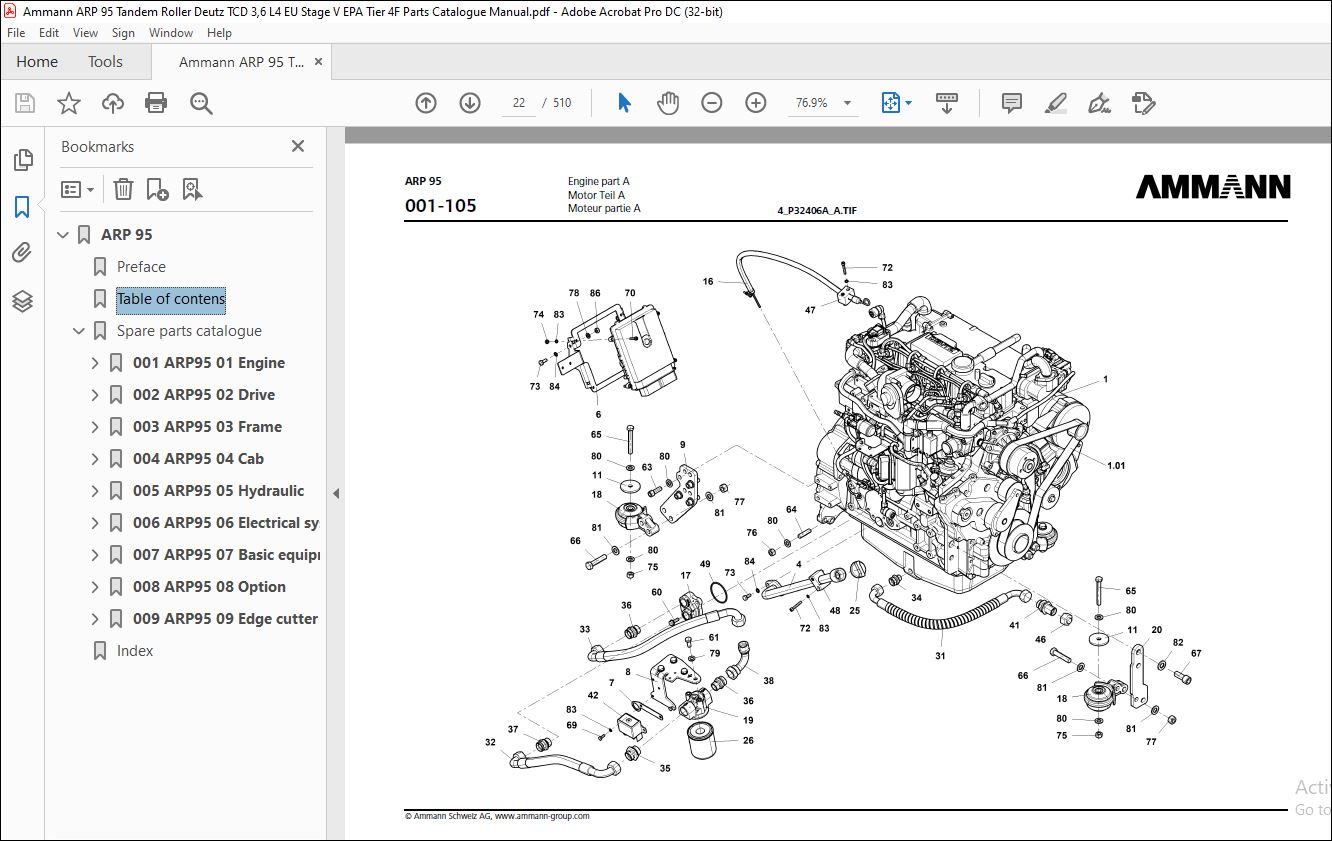Expand 006 ARP95 06 Electrical bookmark

[95, 523]
